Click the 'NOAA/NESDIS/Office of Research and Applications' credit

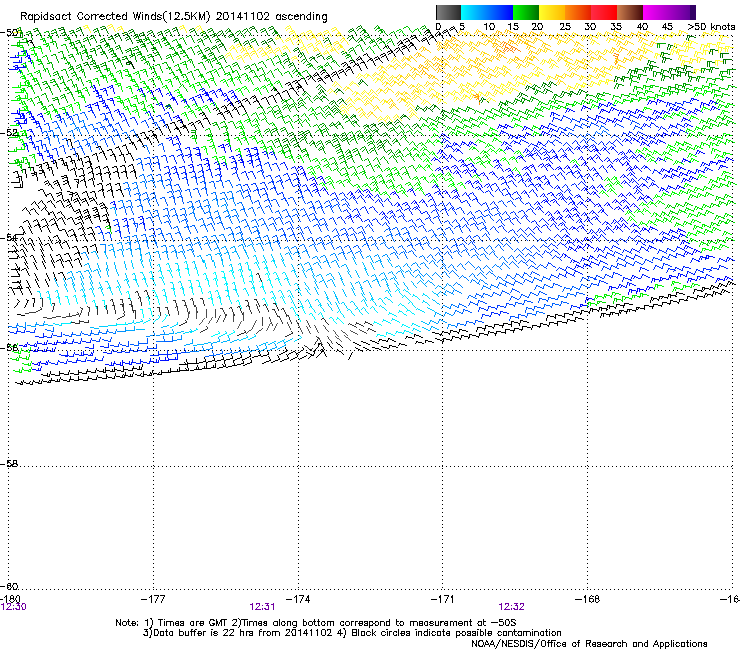pos(589,644)
